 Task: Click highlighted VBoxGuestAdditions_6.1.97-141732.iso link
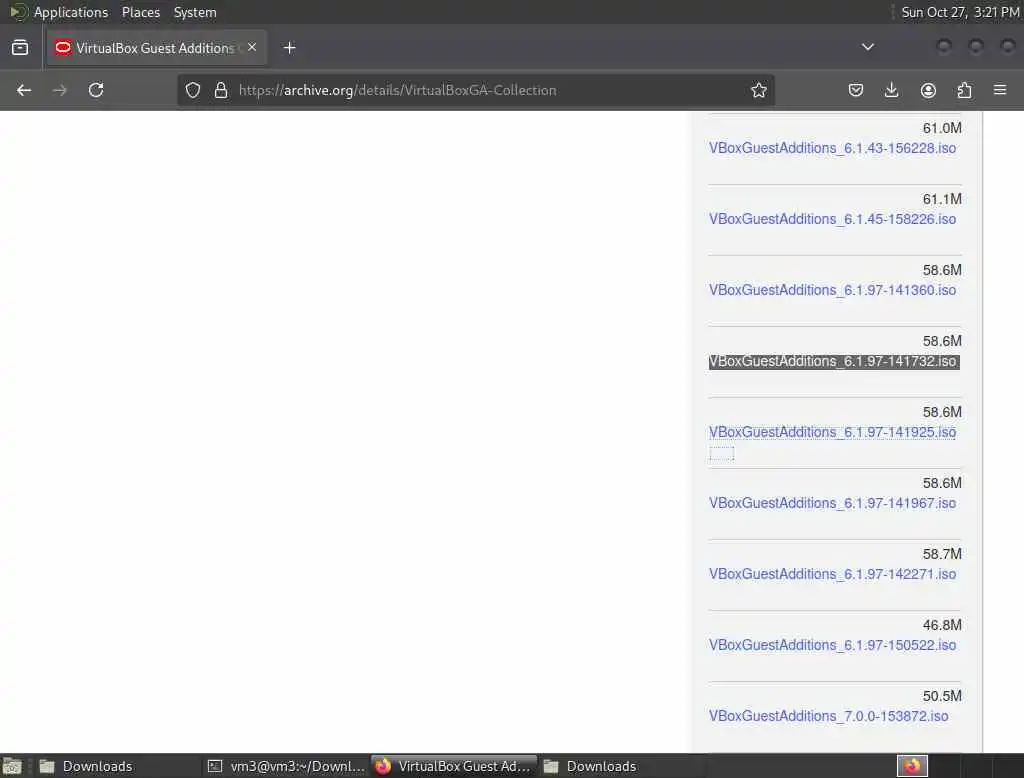click(834, 361)
